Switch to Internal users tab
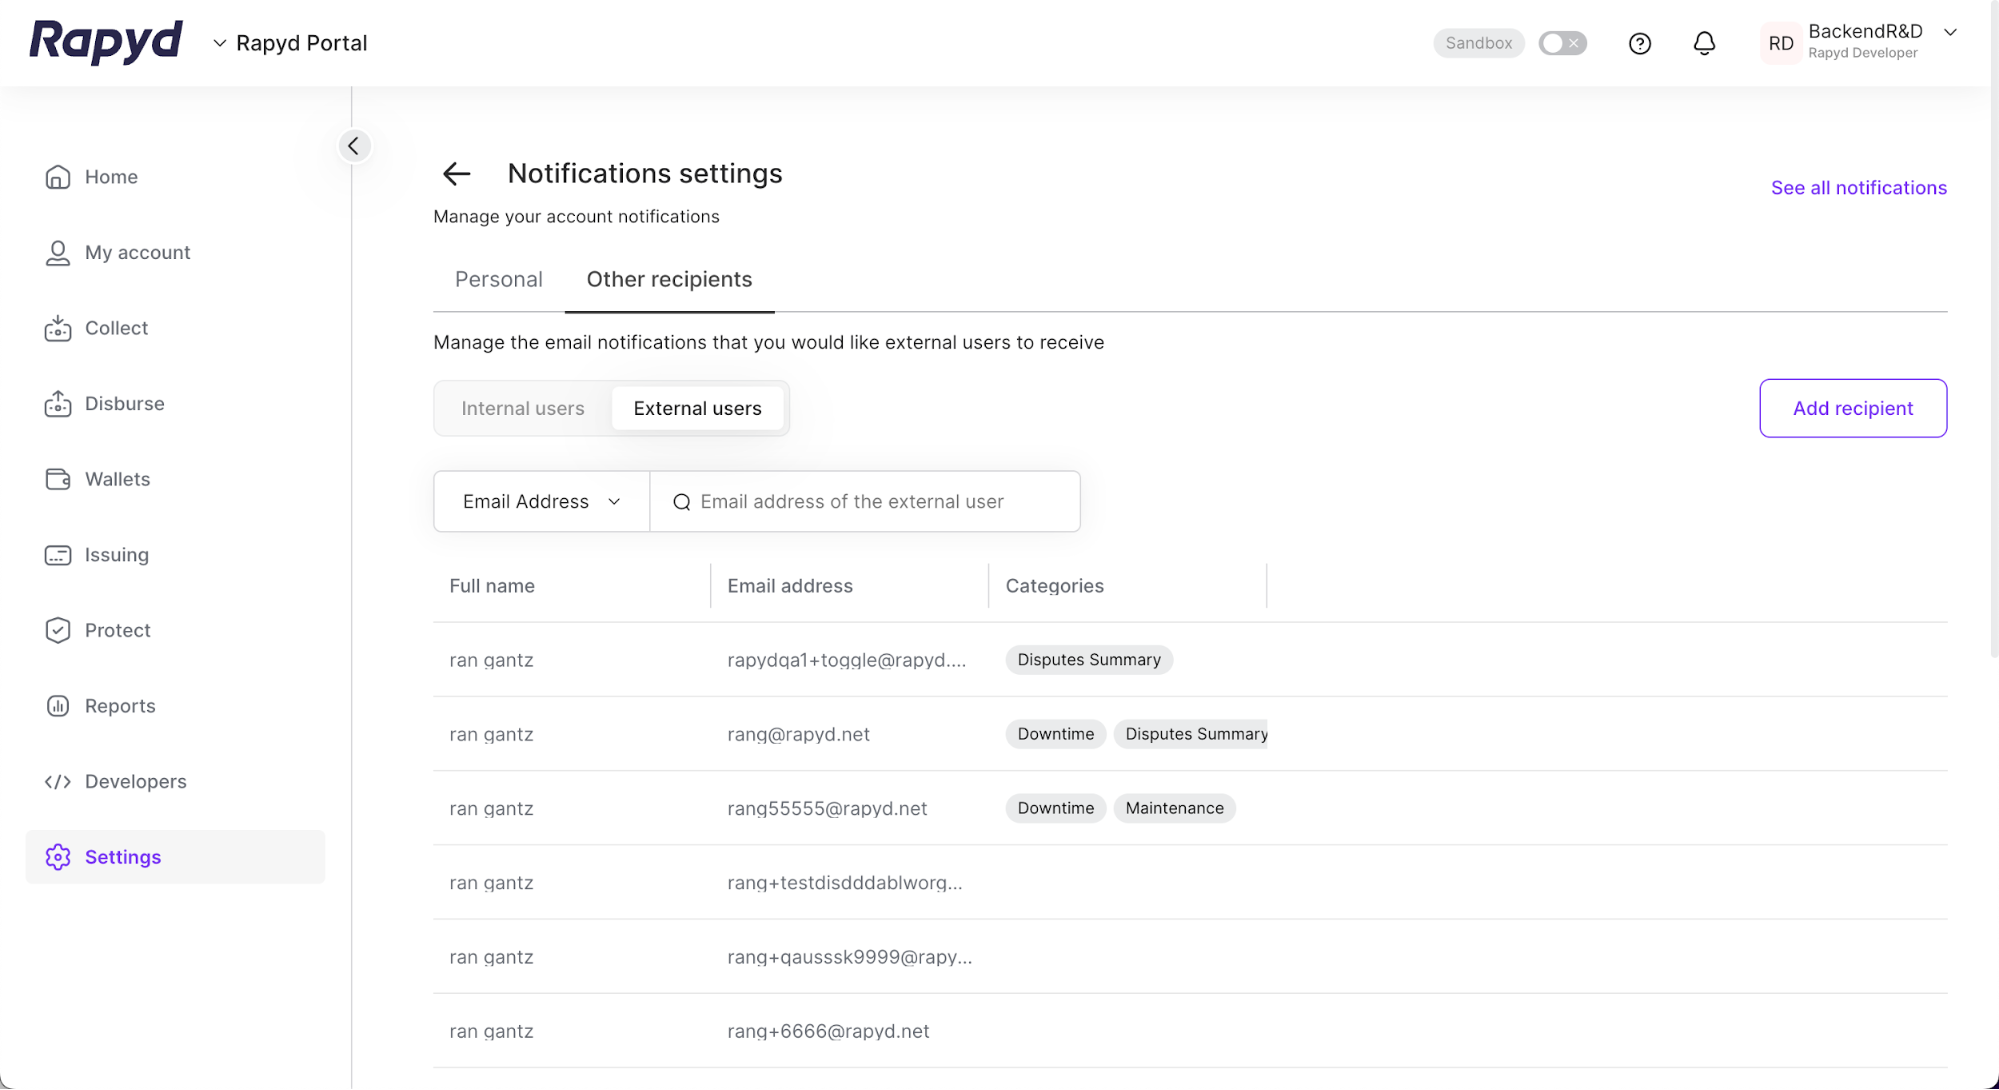This screenshot has width=1999, height=1090. pos(523,407)
